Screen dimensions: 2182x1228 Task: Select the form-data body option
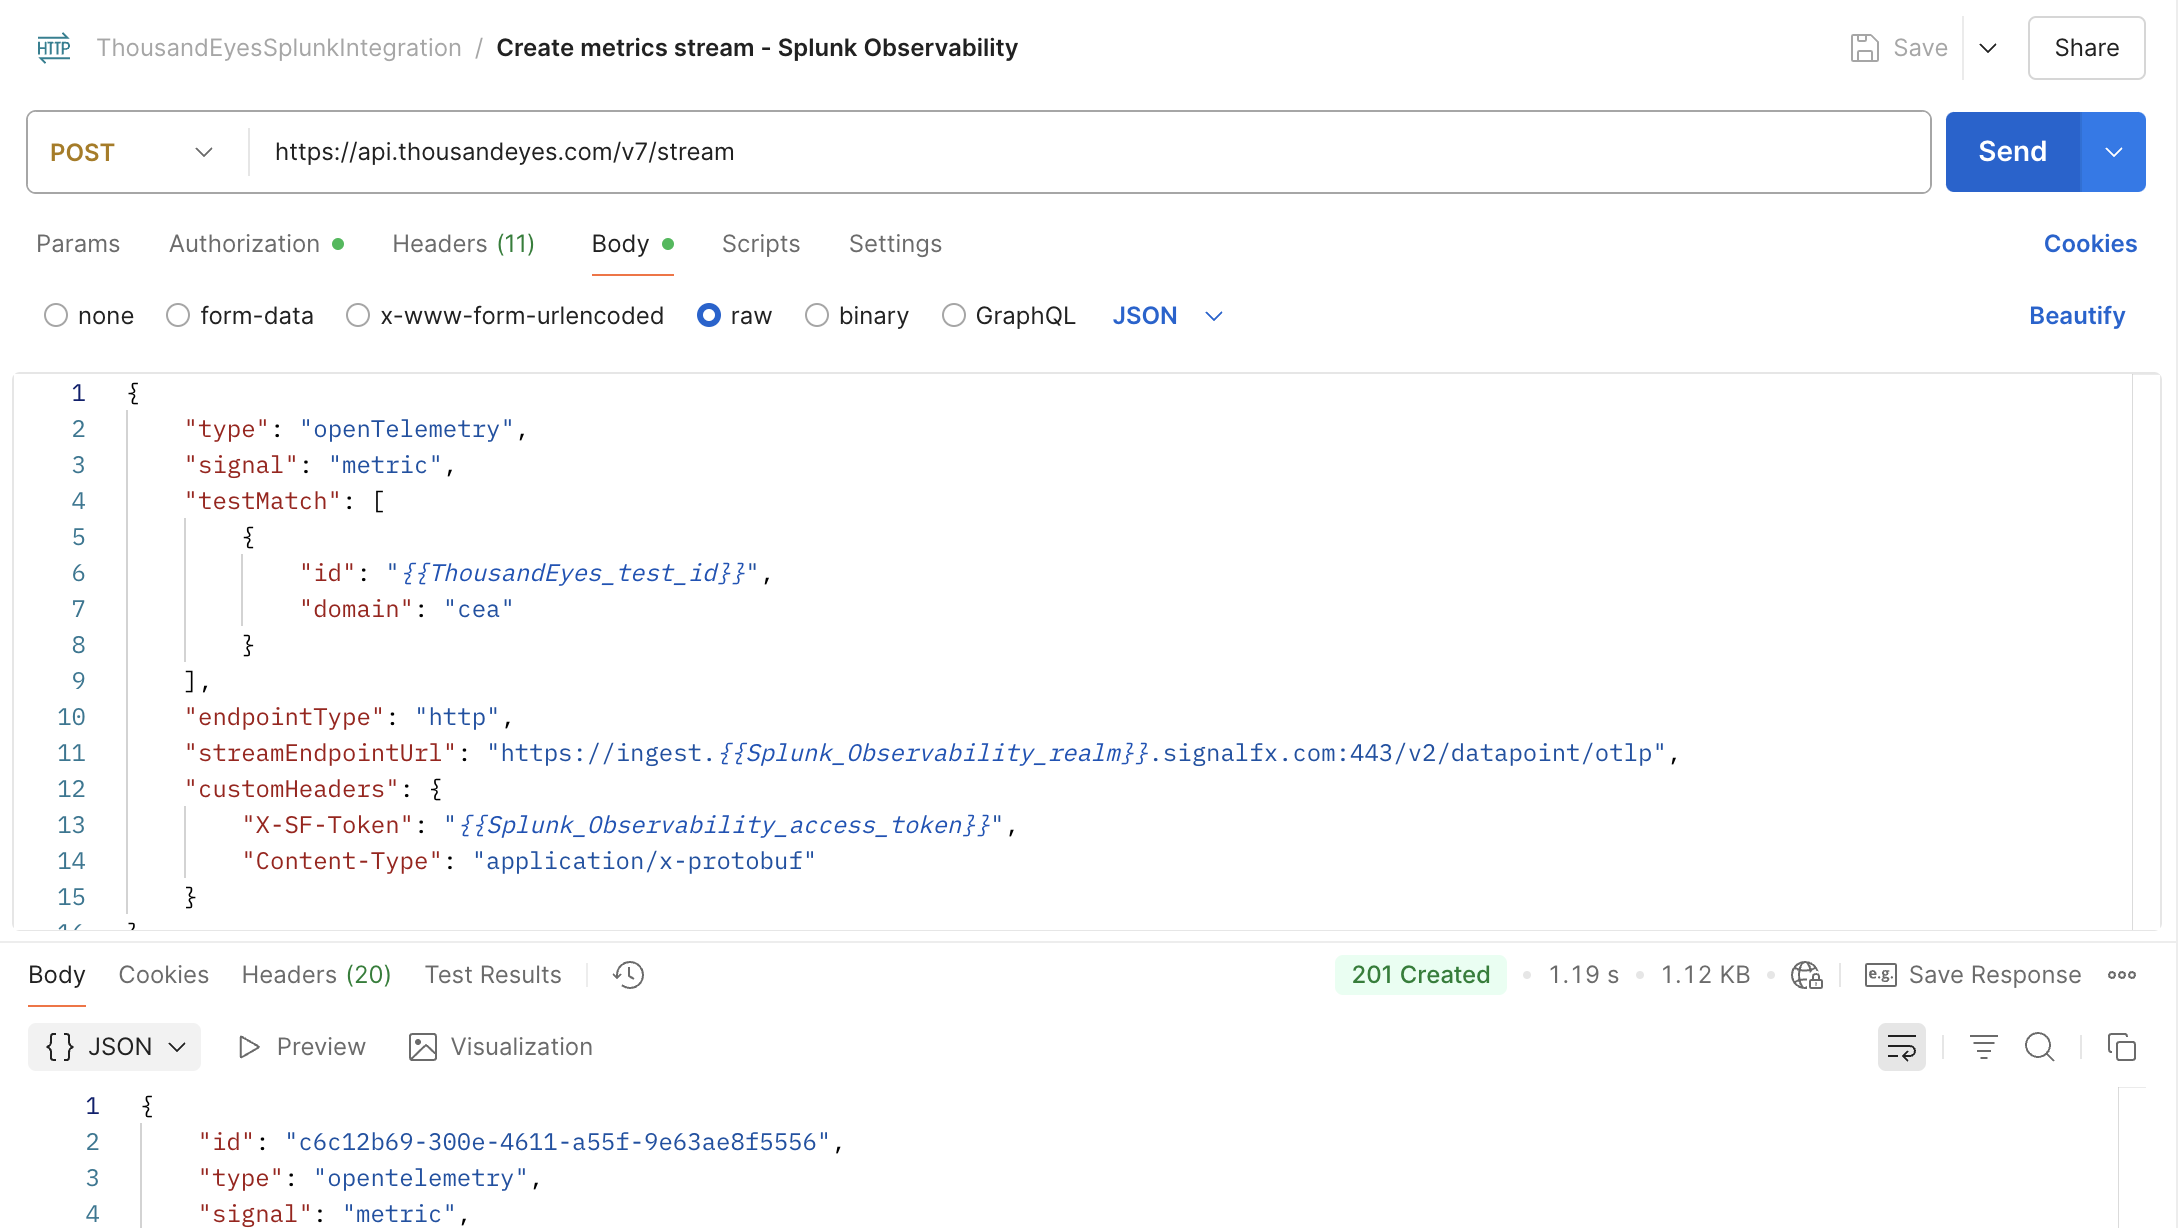tap(178, 316)
